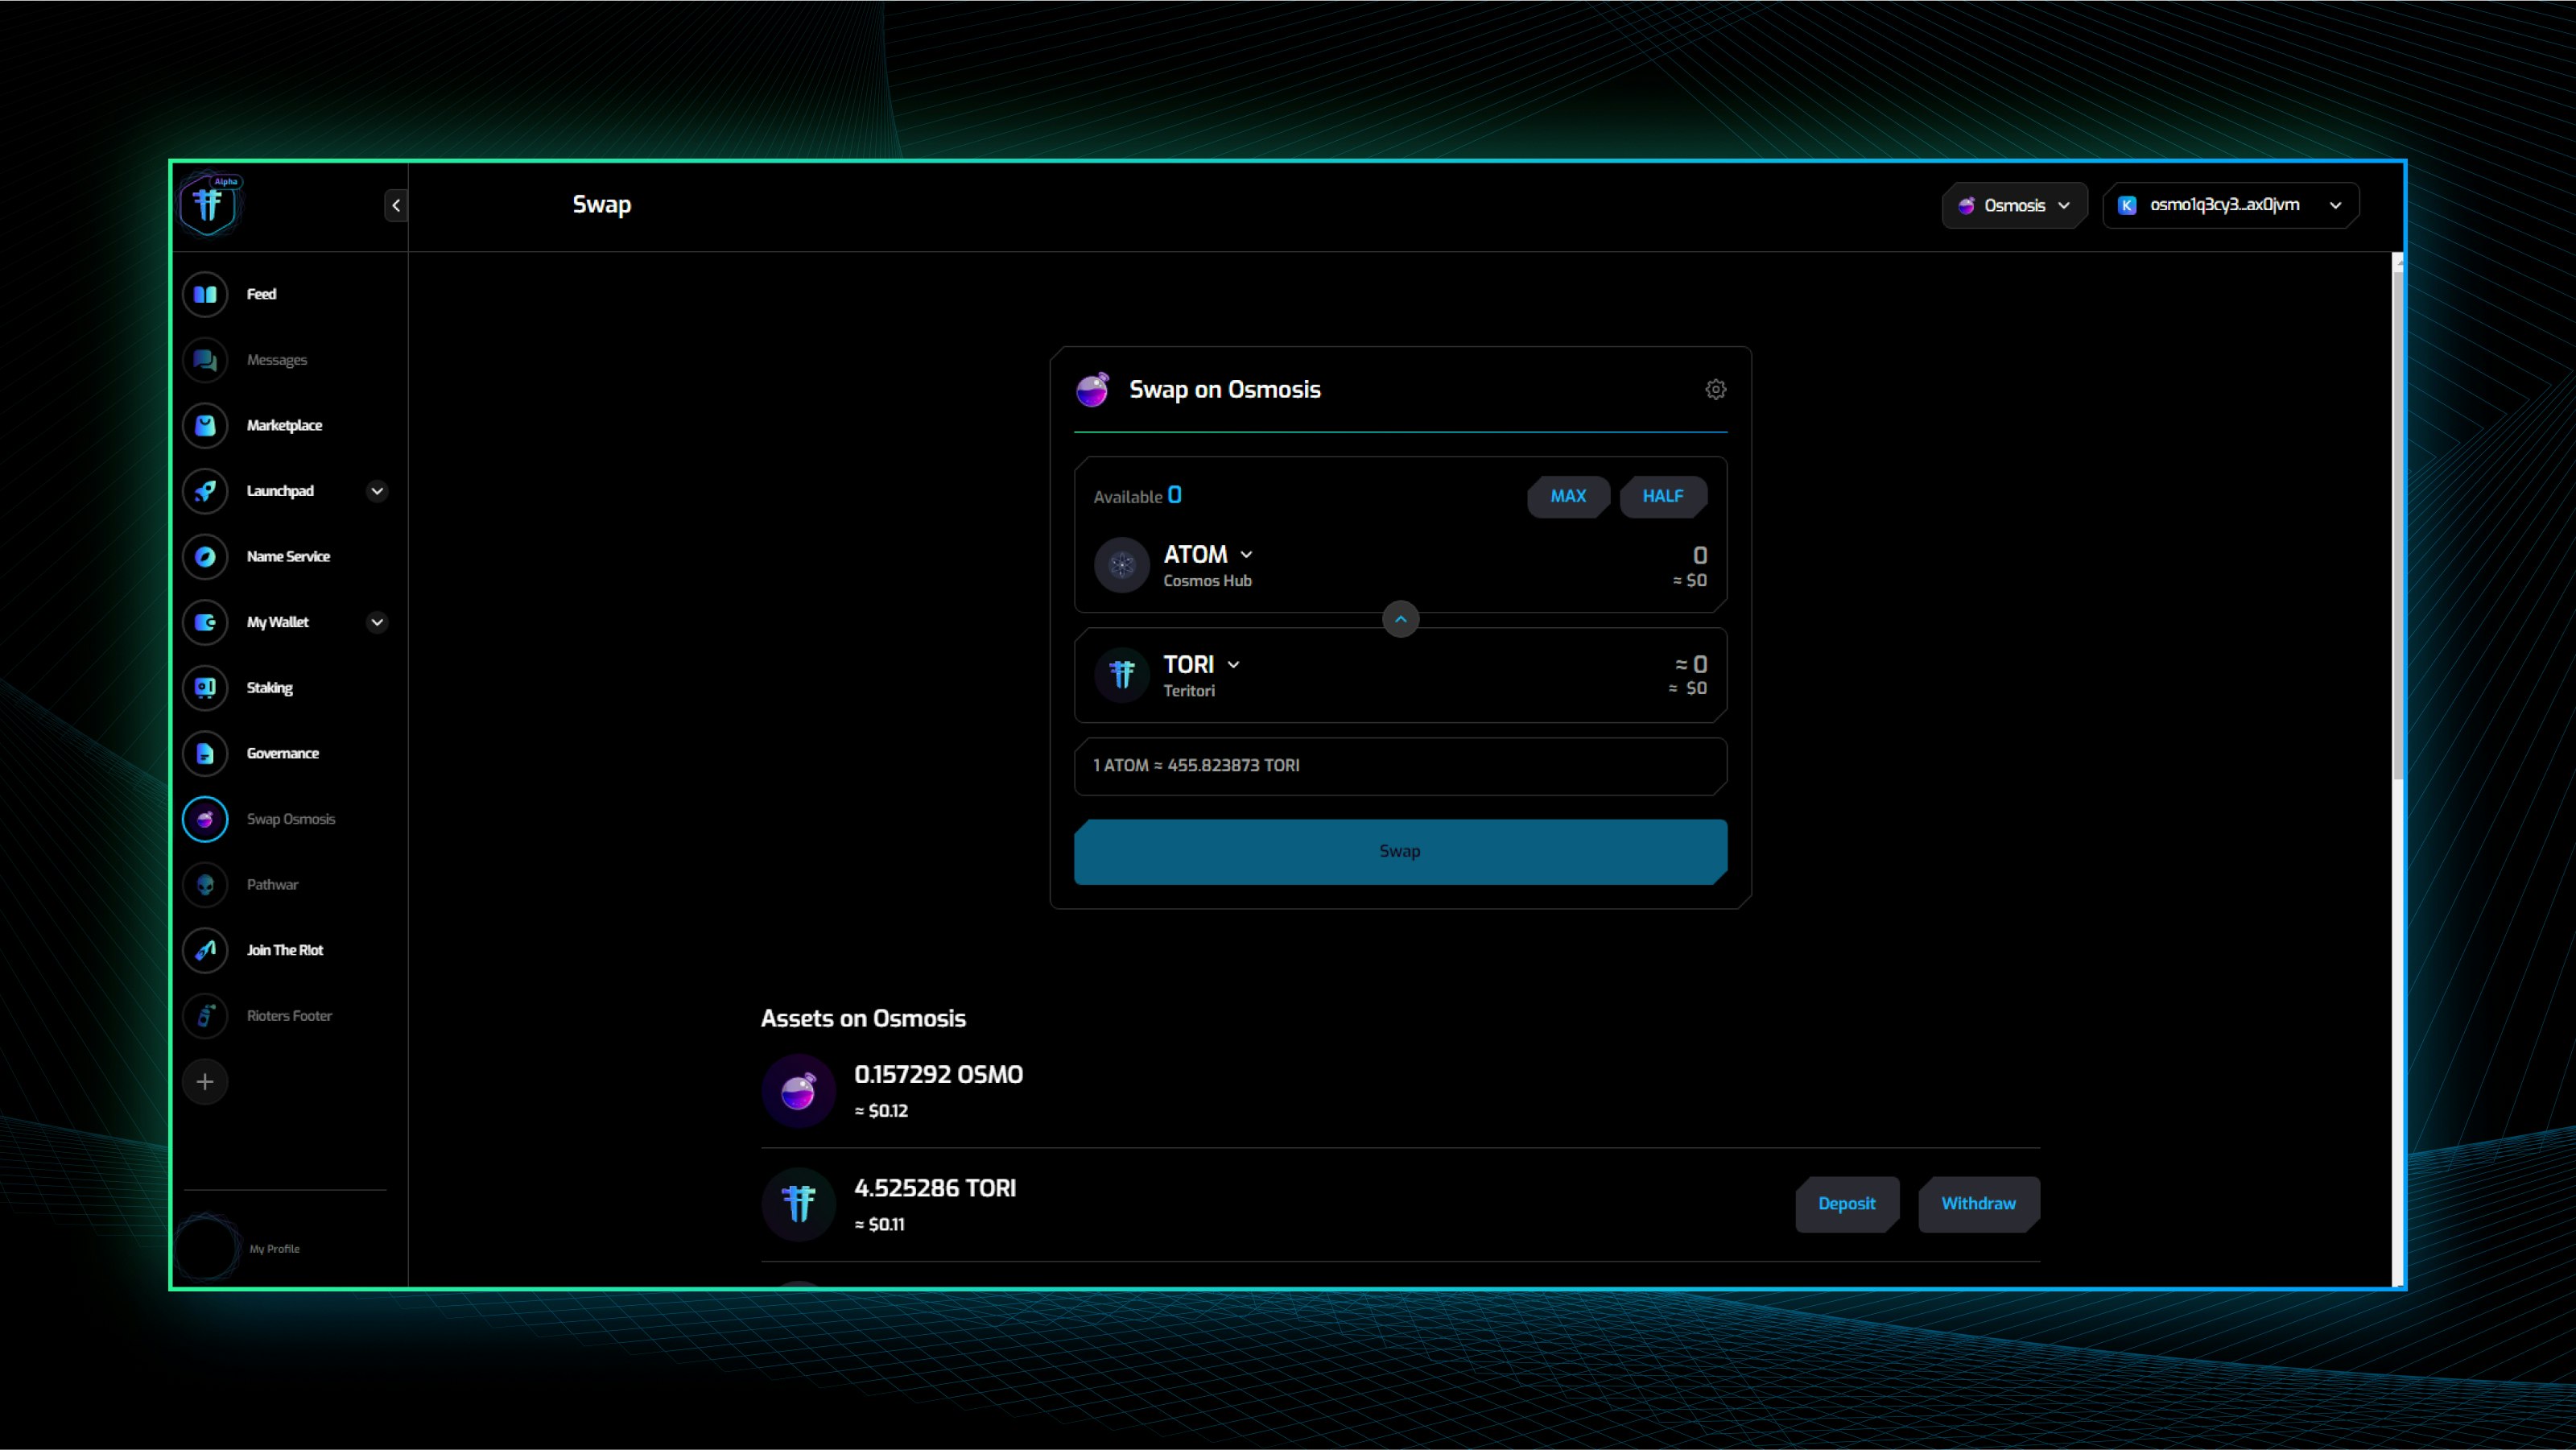Image resolution: width=2576 pixels, height=1450 pixels.
Task: Click the HALF amount button
Action: tap(1663, 496)
